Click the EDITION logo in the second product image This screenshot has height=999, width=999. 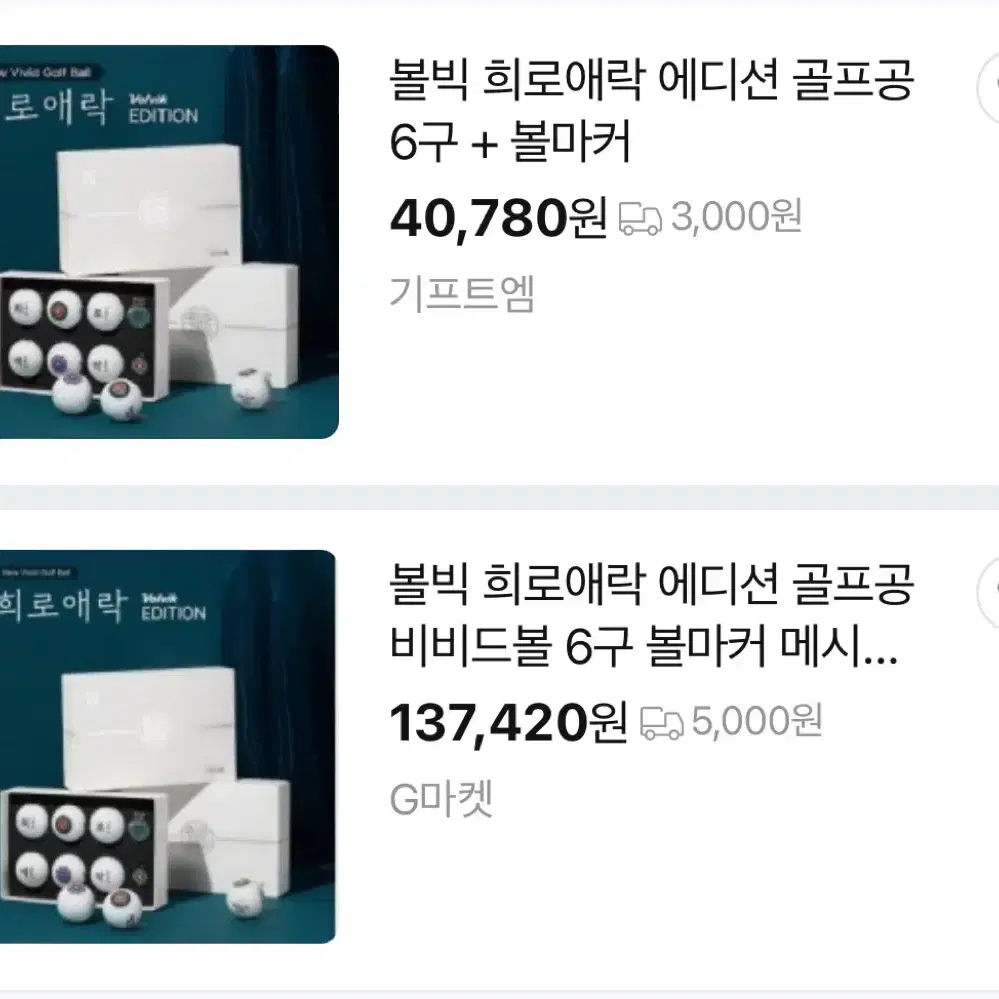point(173,608)
